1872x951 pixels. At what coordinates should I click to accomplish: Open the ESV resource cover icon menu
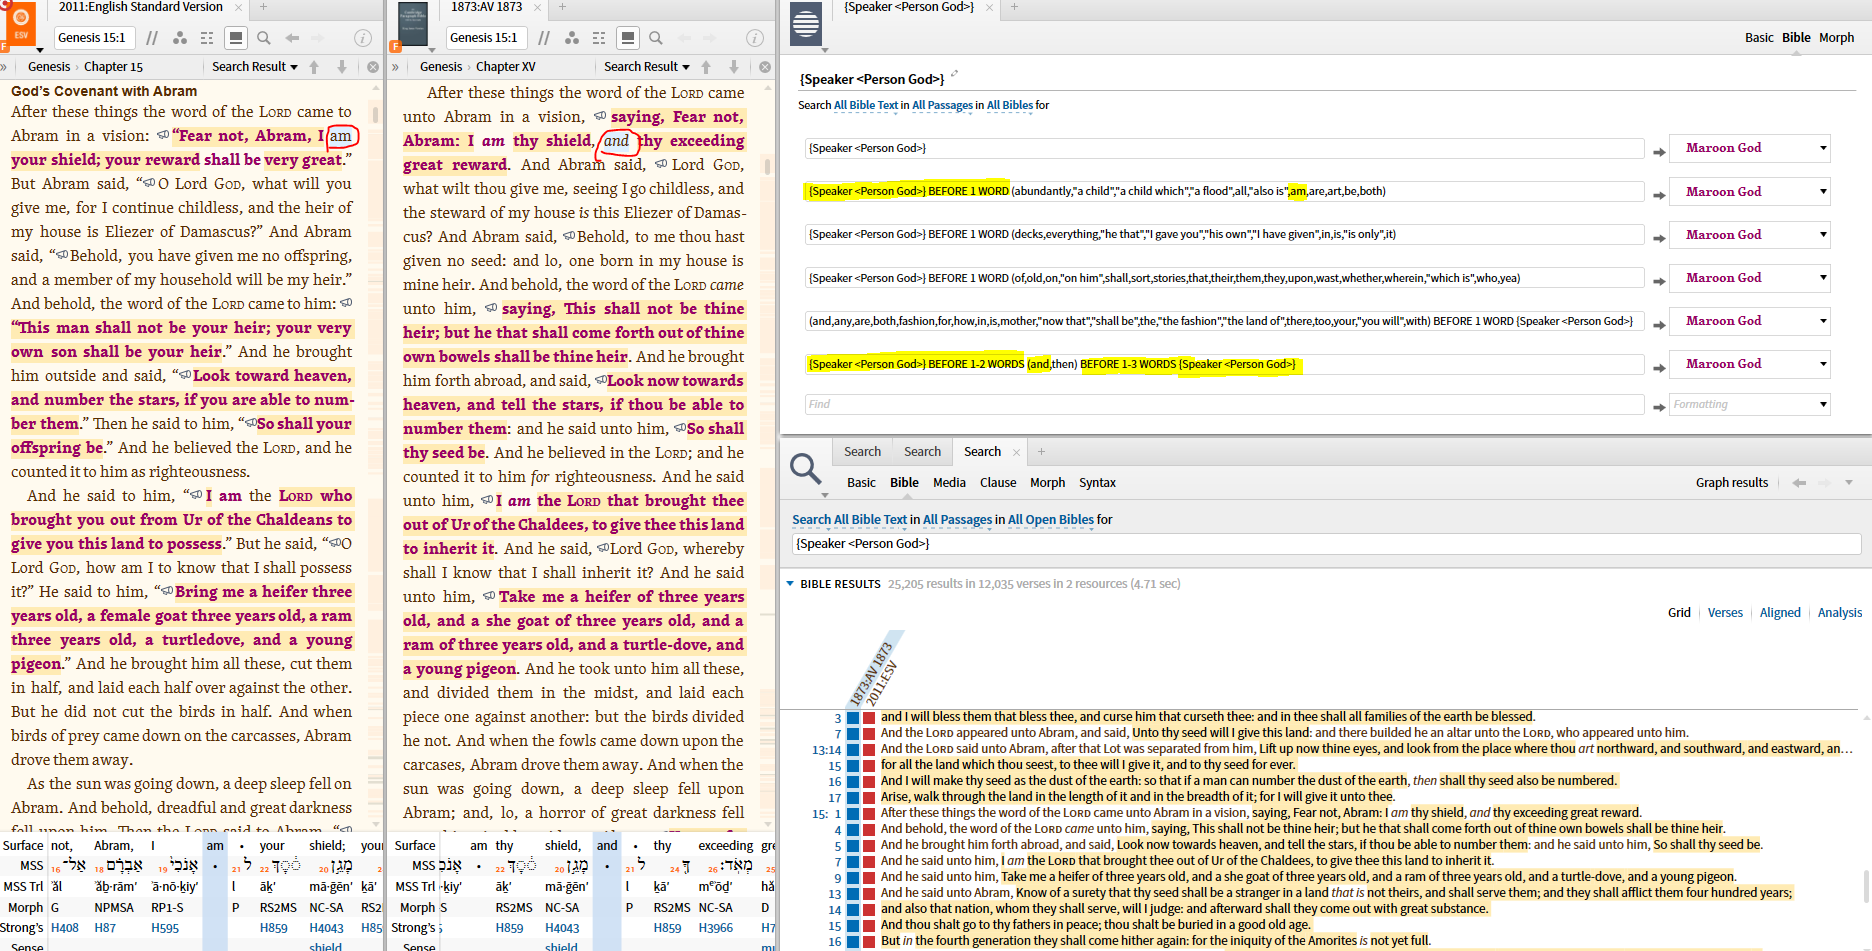[21, 26]
